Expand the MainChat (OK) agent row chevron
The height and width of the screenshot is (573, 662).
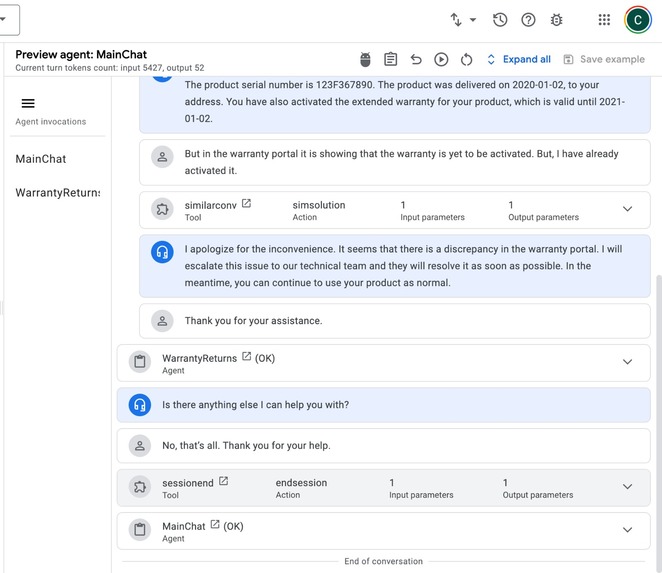tap(627, 530)
